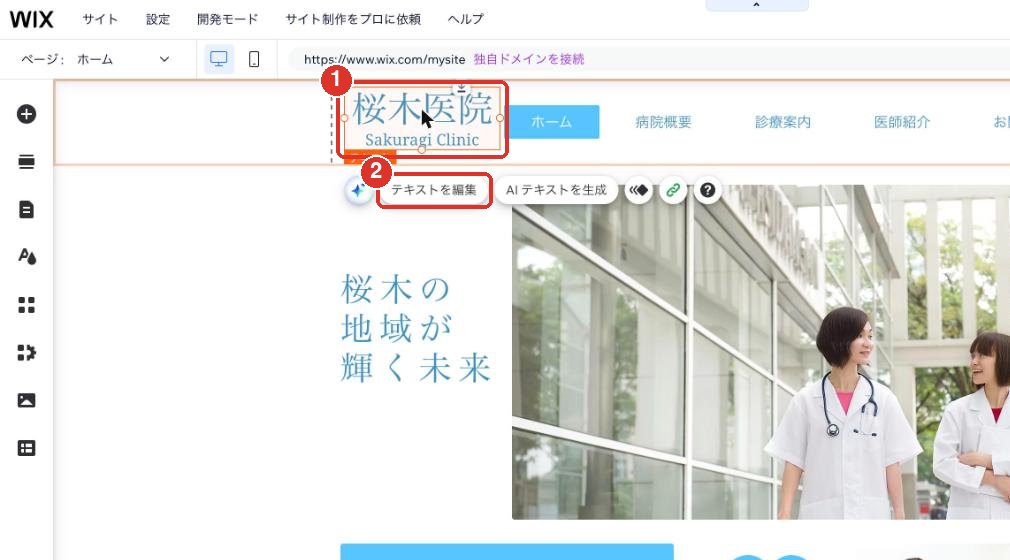Click the help question mark icon
Screen dimensions: 1010x560
[x=707, y=190]
